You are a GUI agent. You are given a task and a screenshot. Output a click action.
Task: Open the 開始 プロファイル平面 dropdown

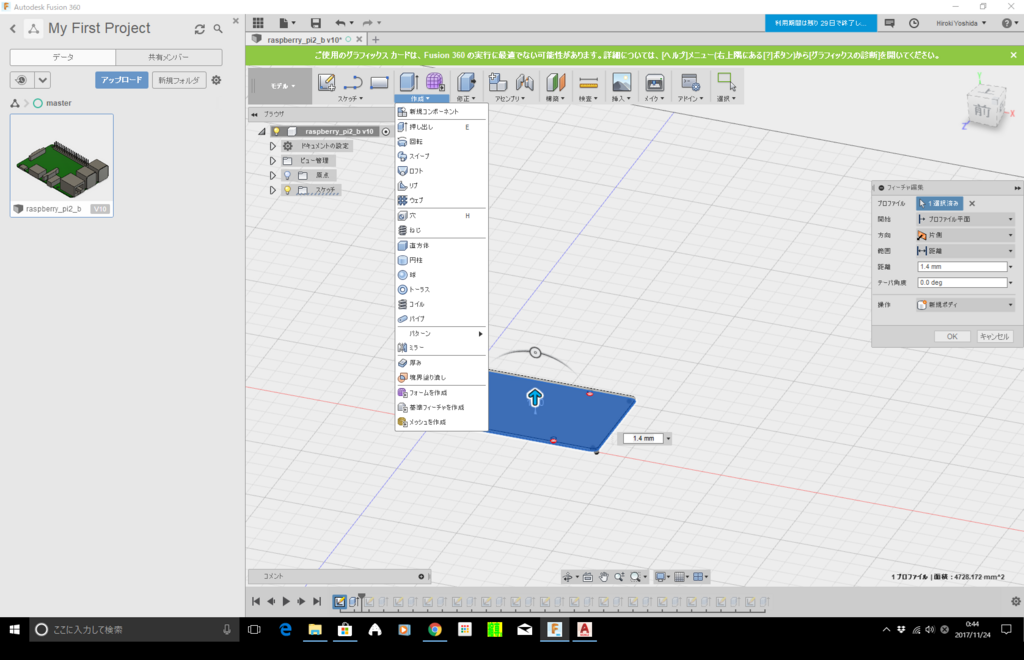pyautogui.click(x=965, y=219)
